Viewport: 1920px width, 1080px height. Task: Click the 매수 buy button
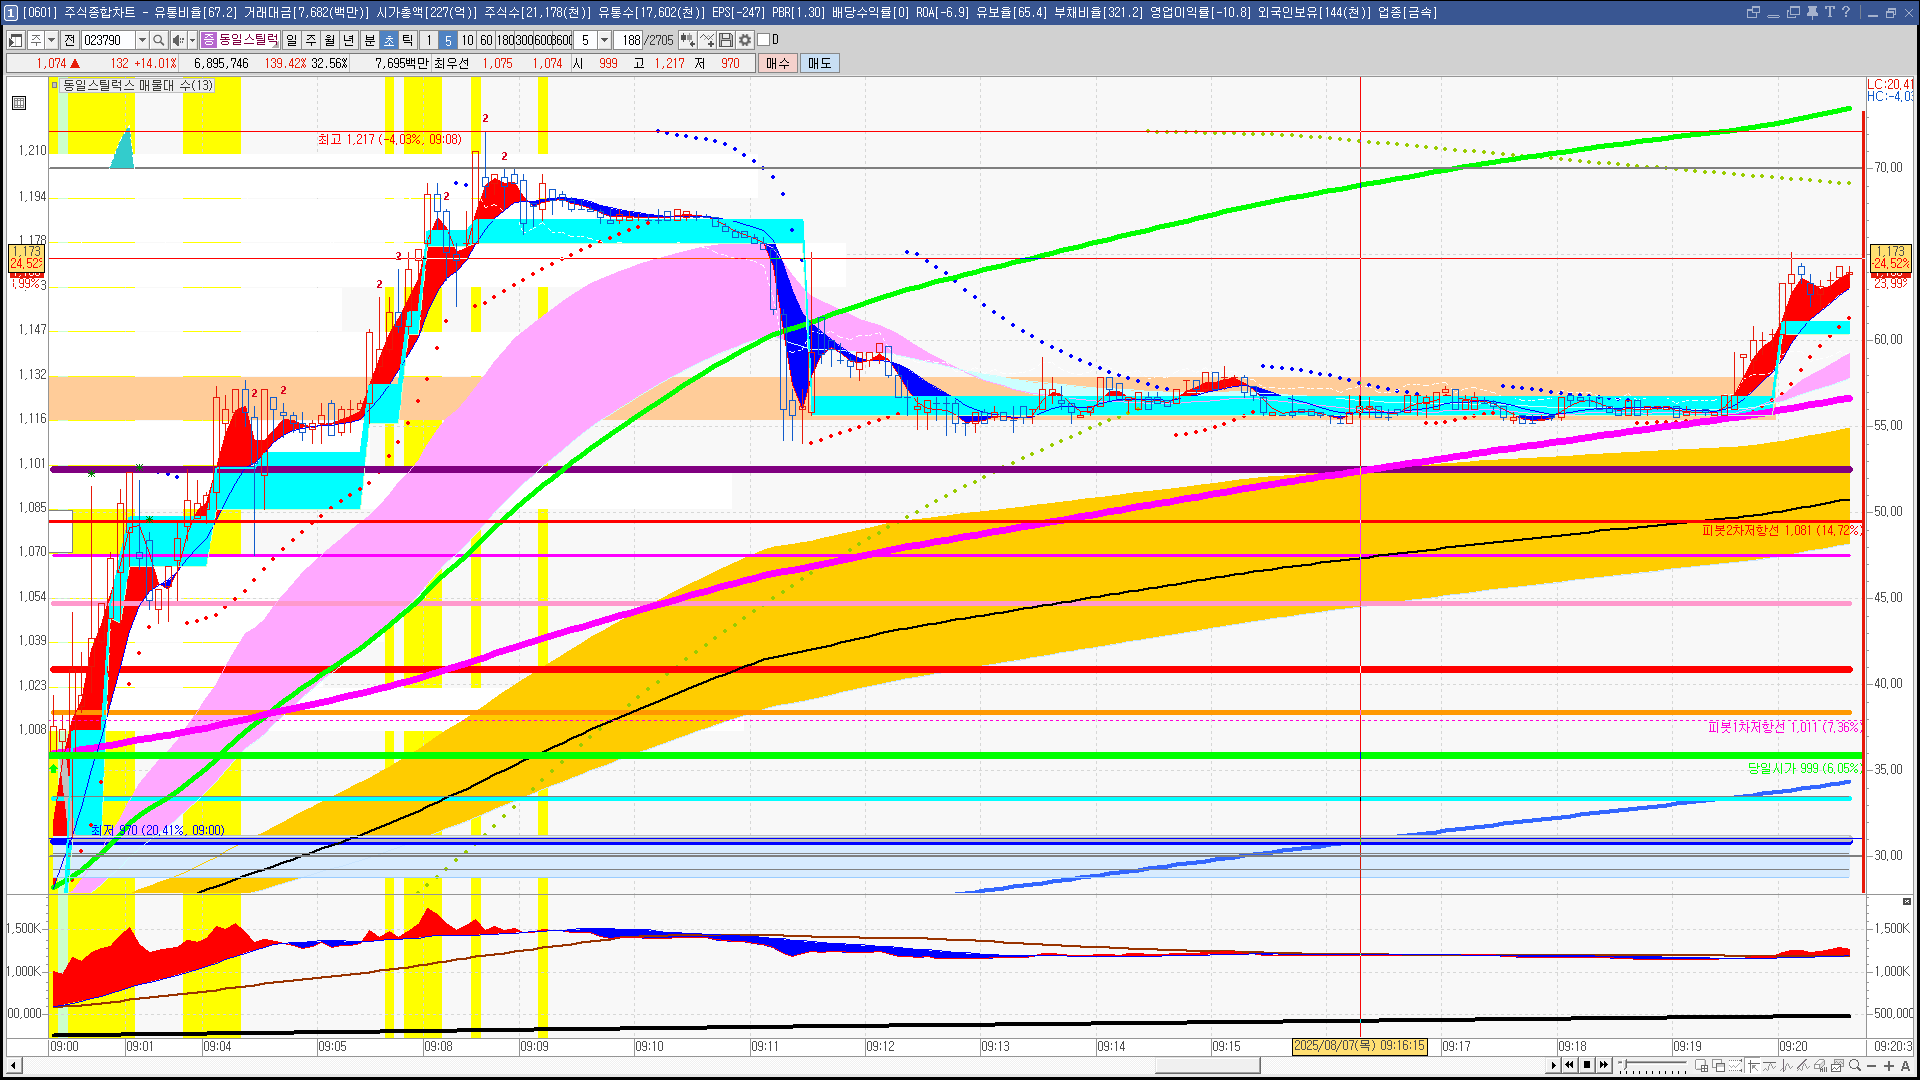coord(778,63)
